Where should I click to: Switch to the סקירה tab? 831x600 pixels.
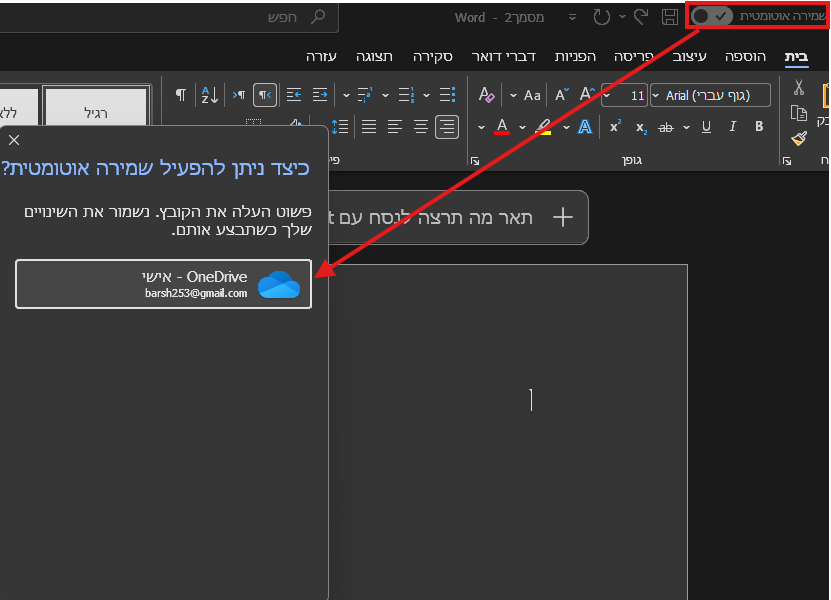[x=432, y=57]
